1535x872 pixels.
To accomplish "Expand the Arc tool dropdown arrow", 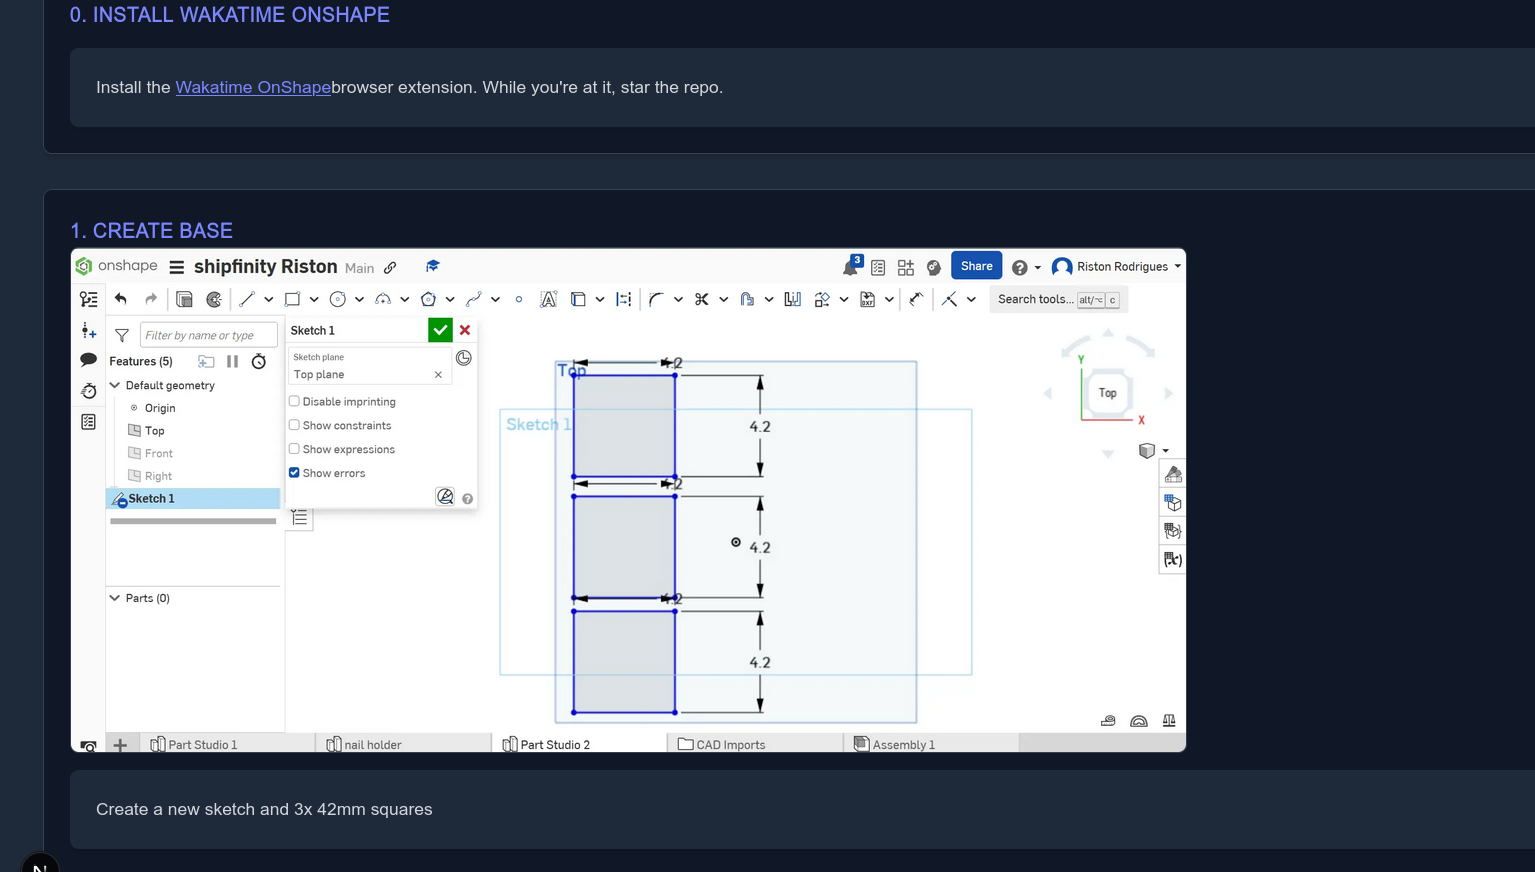I will click(x=404, y=299).
